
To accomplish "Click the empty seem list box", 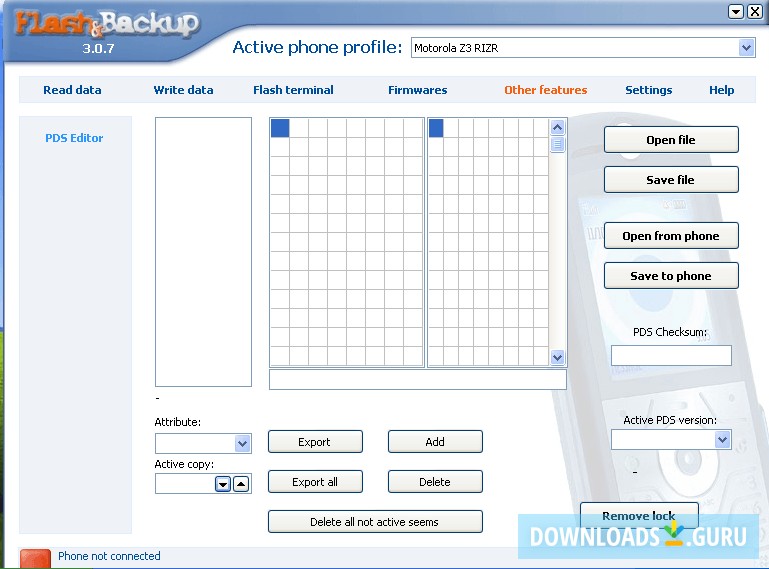I will 203,252.
